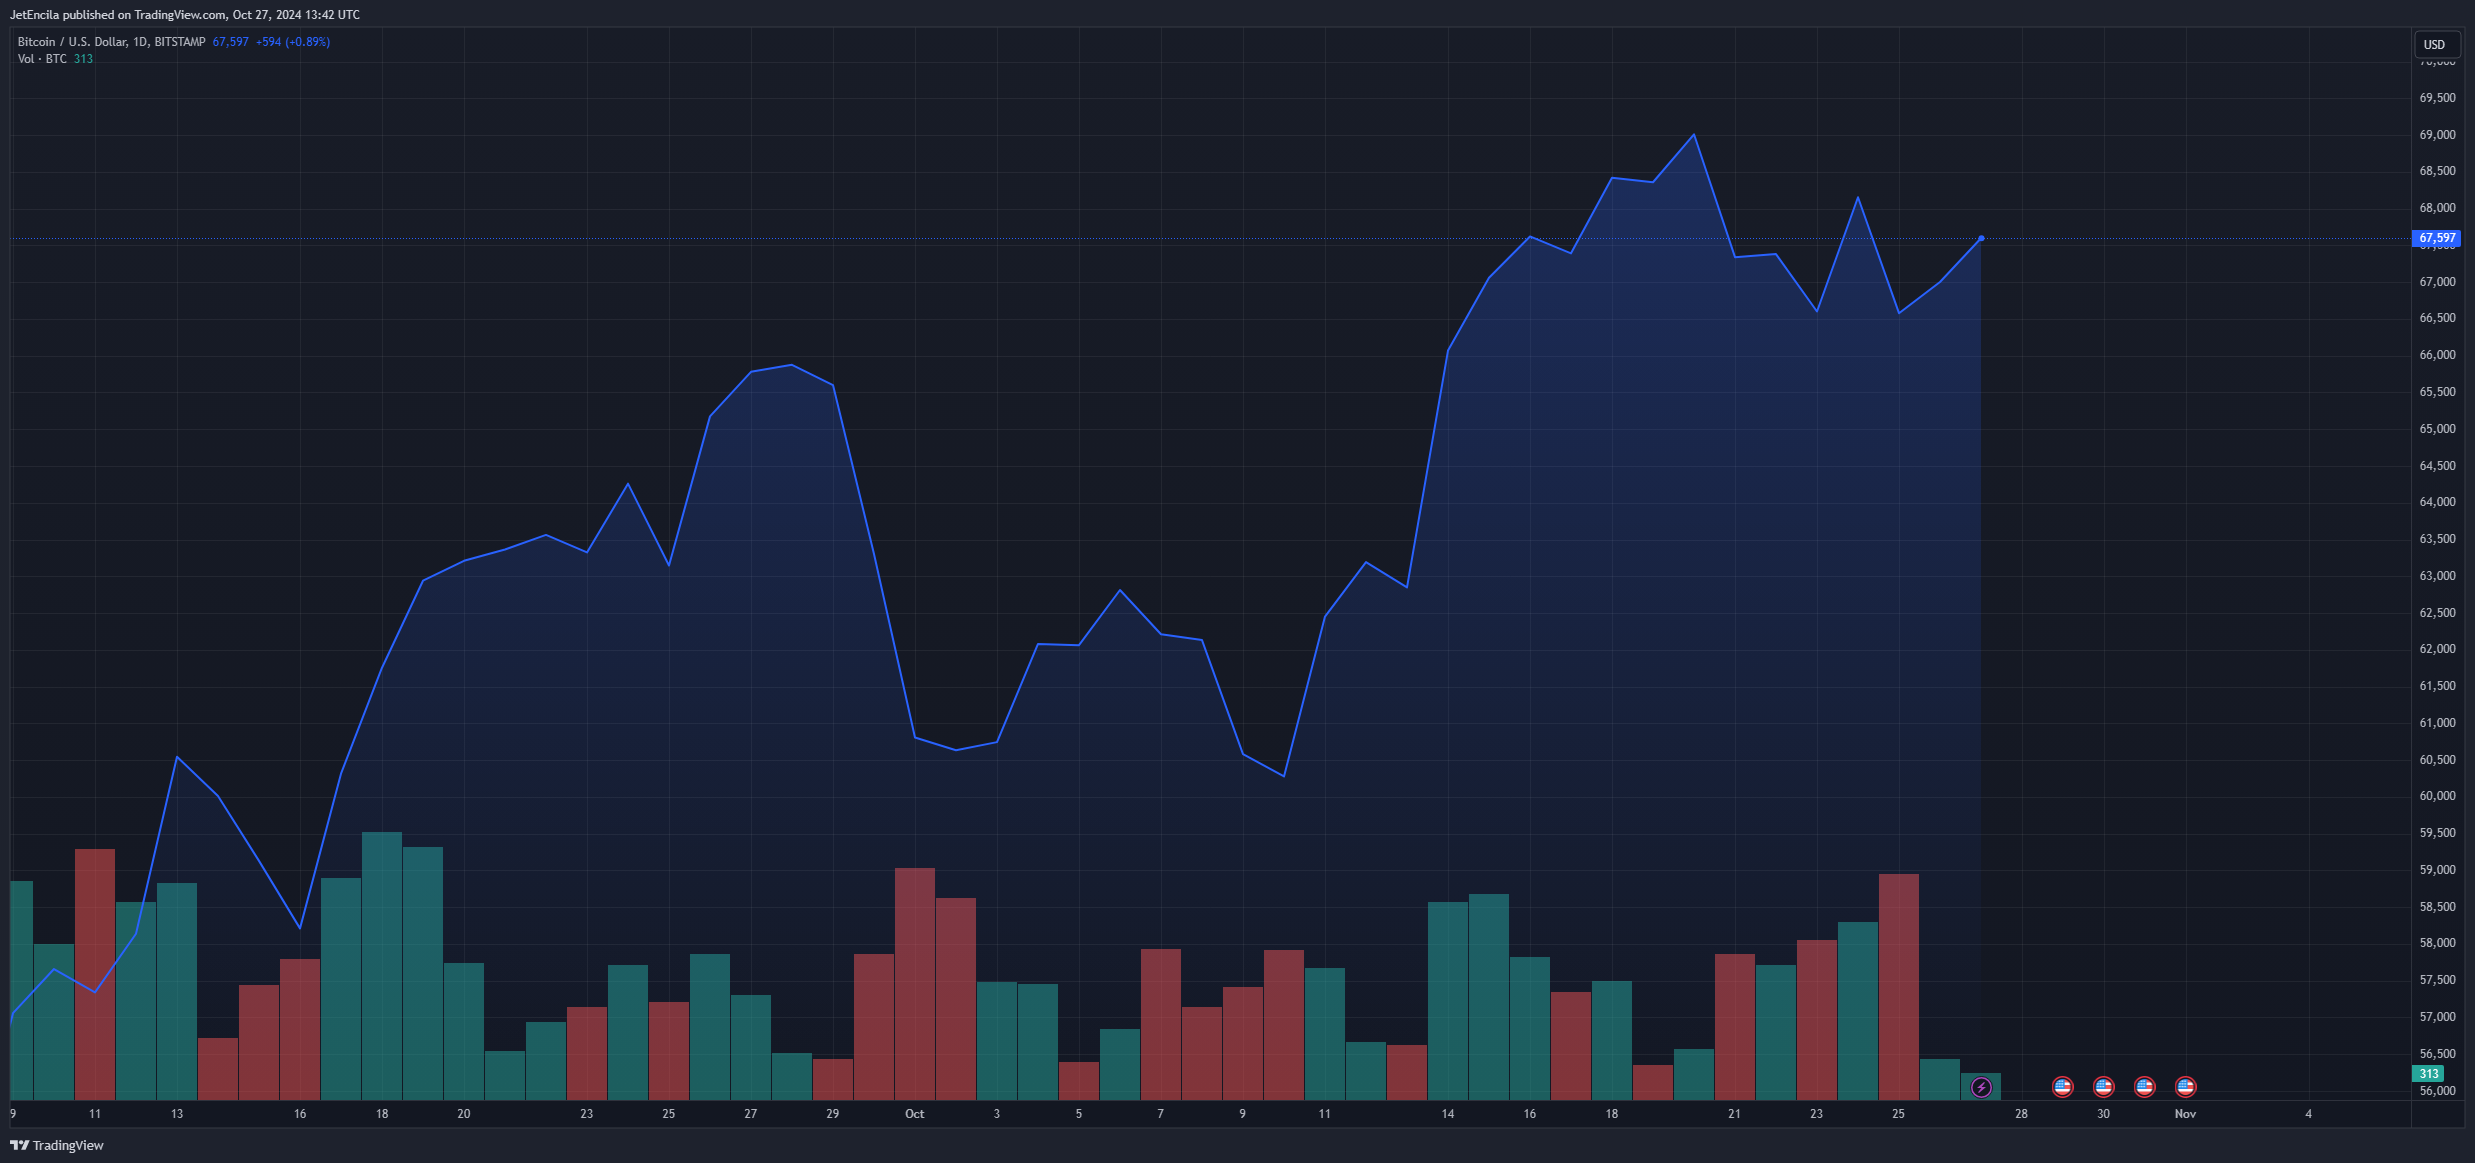Click the 28 date on time axis
The width and height of the screenshot is (2475, 1163).
point(2021,1114)
